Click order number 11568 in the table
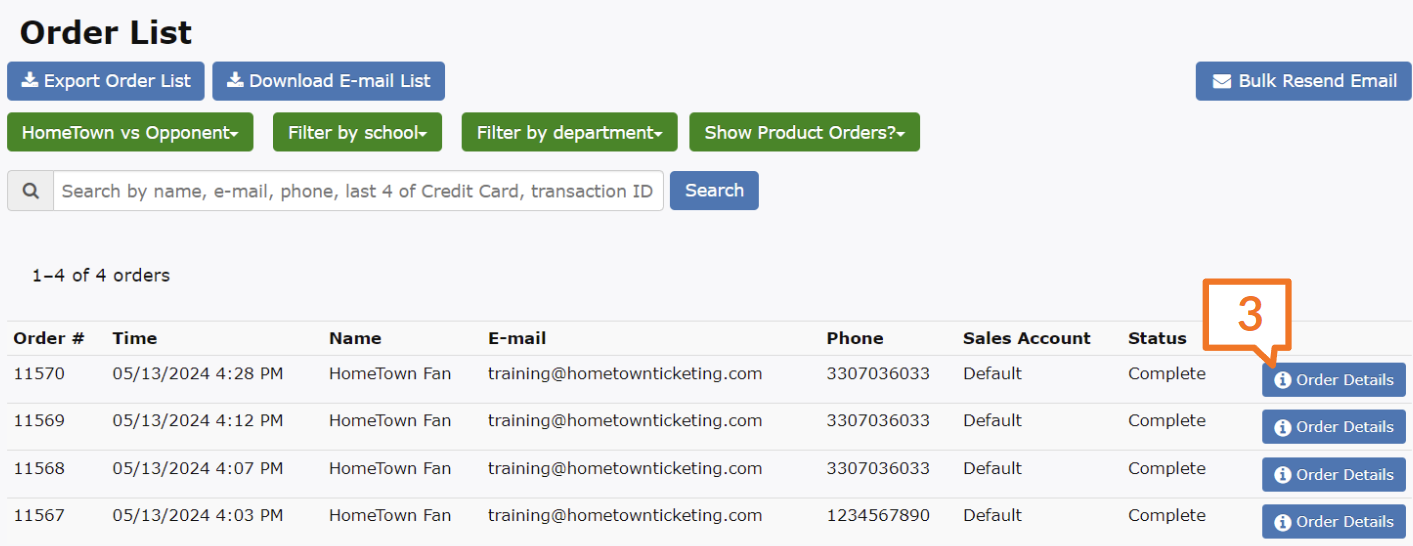 point(39,469)
